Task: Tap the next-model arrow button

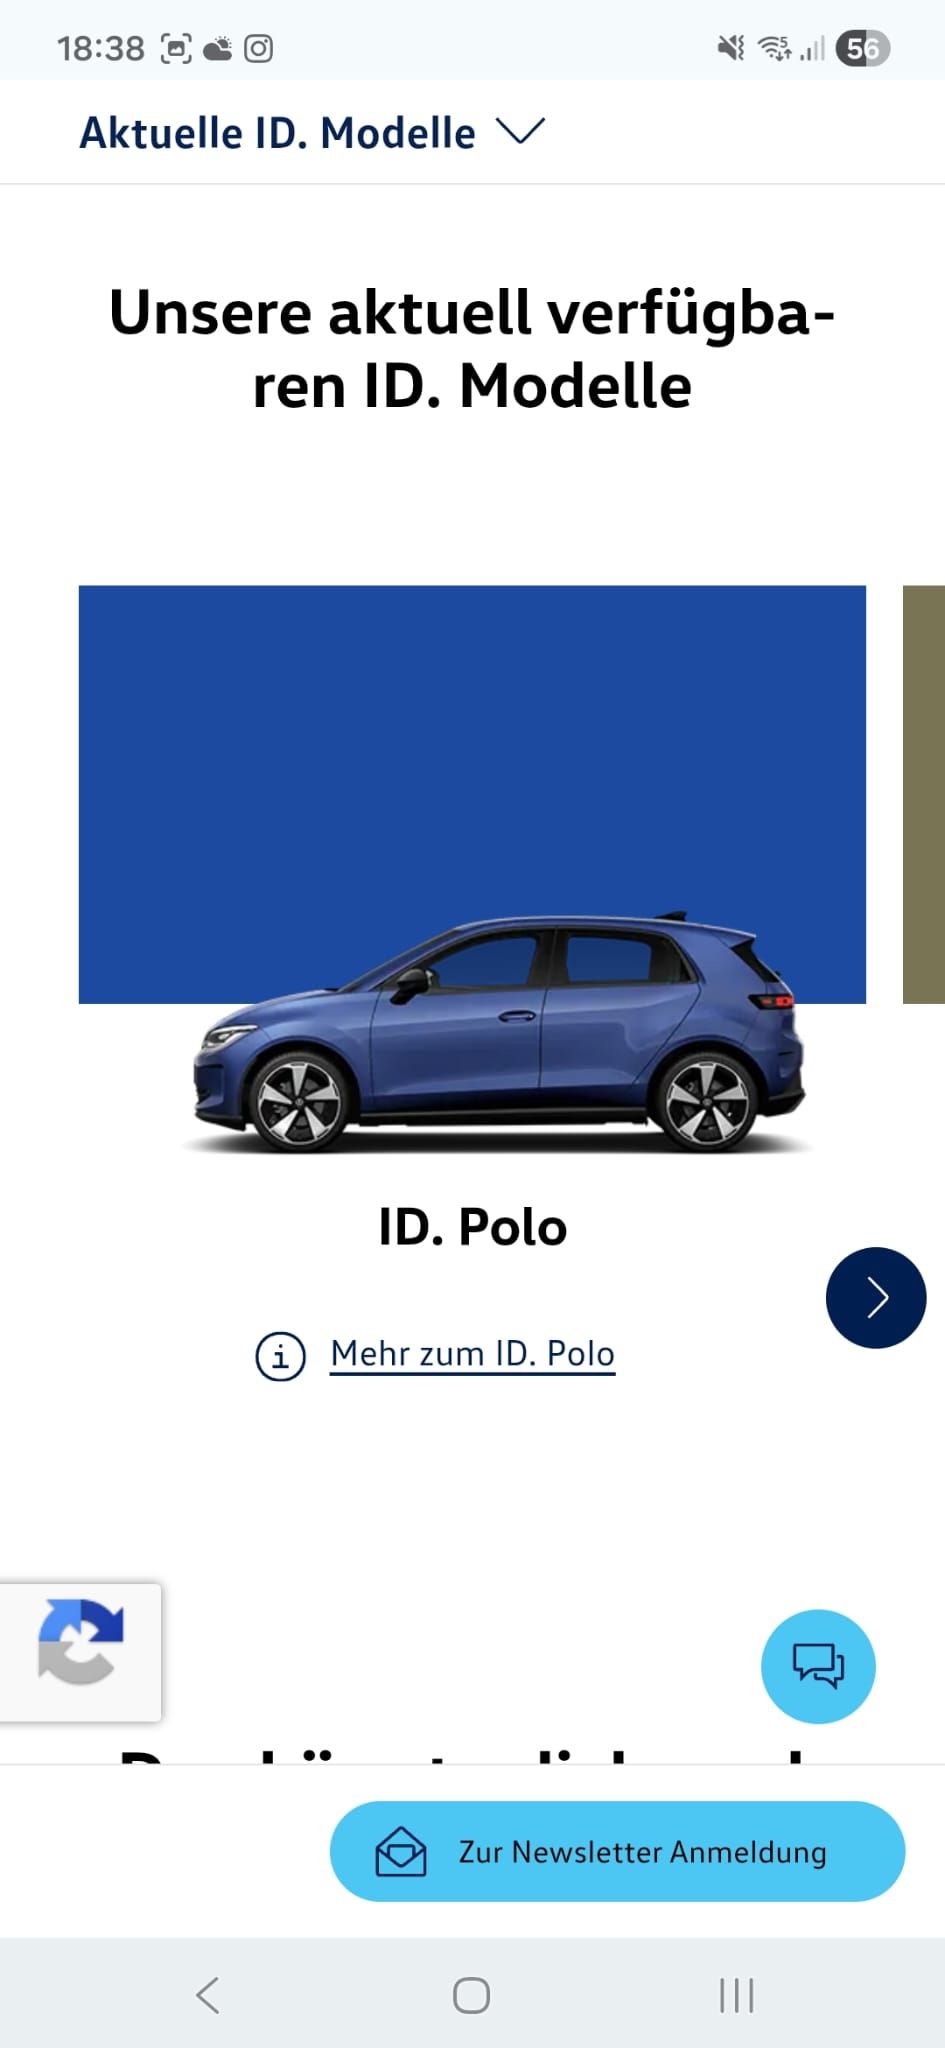Action: (x=876, y=1298)
